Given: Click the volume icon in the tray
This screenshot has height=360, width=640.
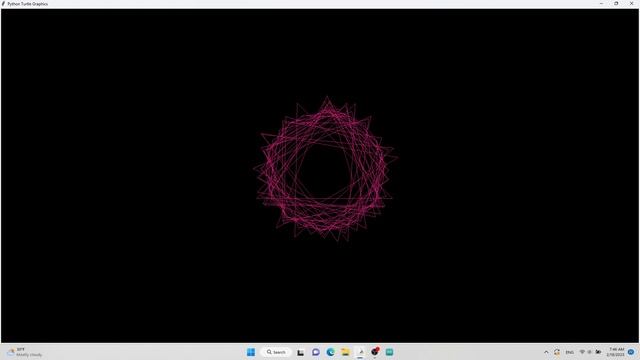Looking at the screenshot, I should point(589,352).
